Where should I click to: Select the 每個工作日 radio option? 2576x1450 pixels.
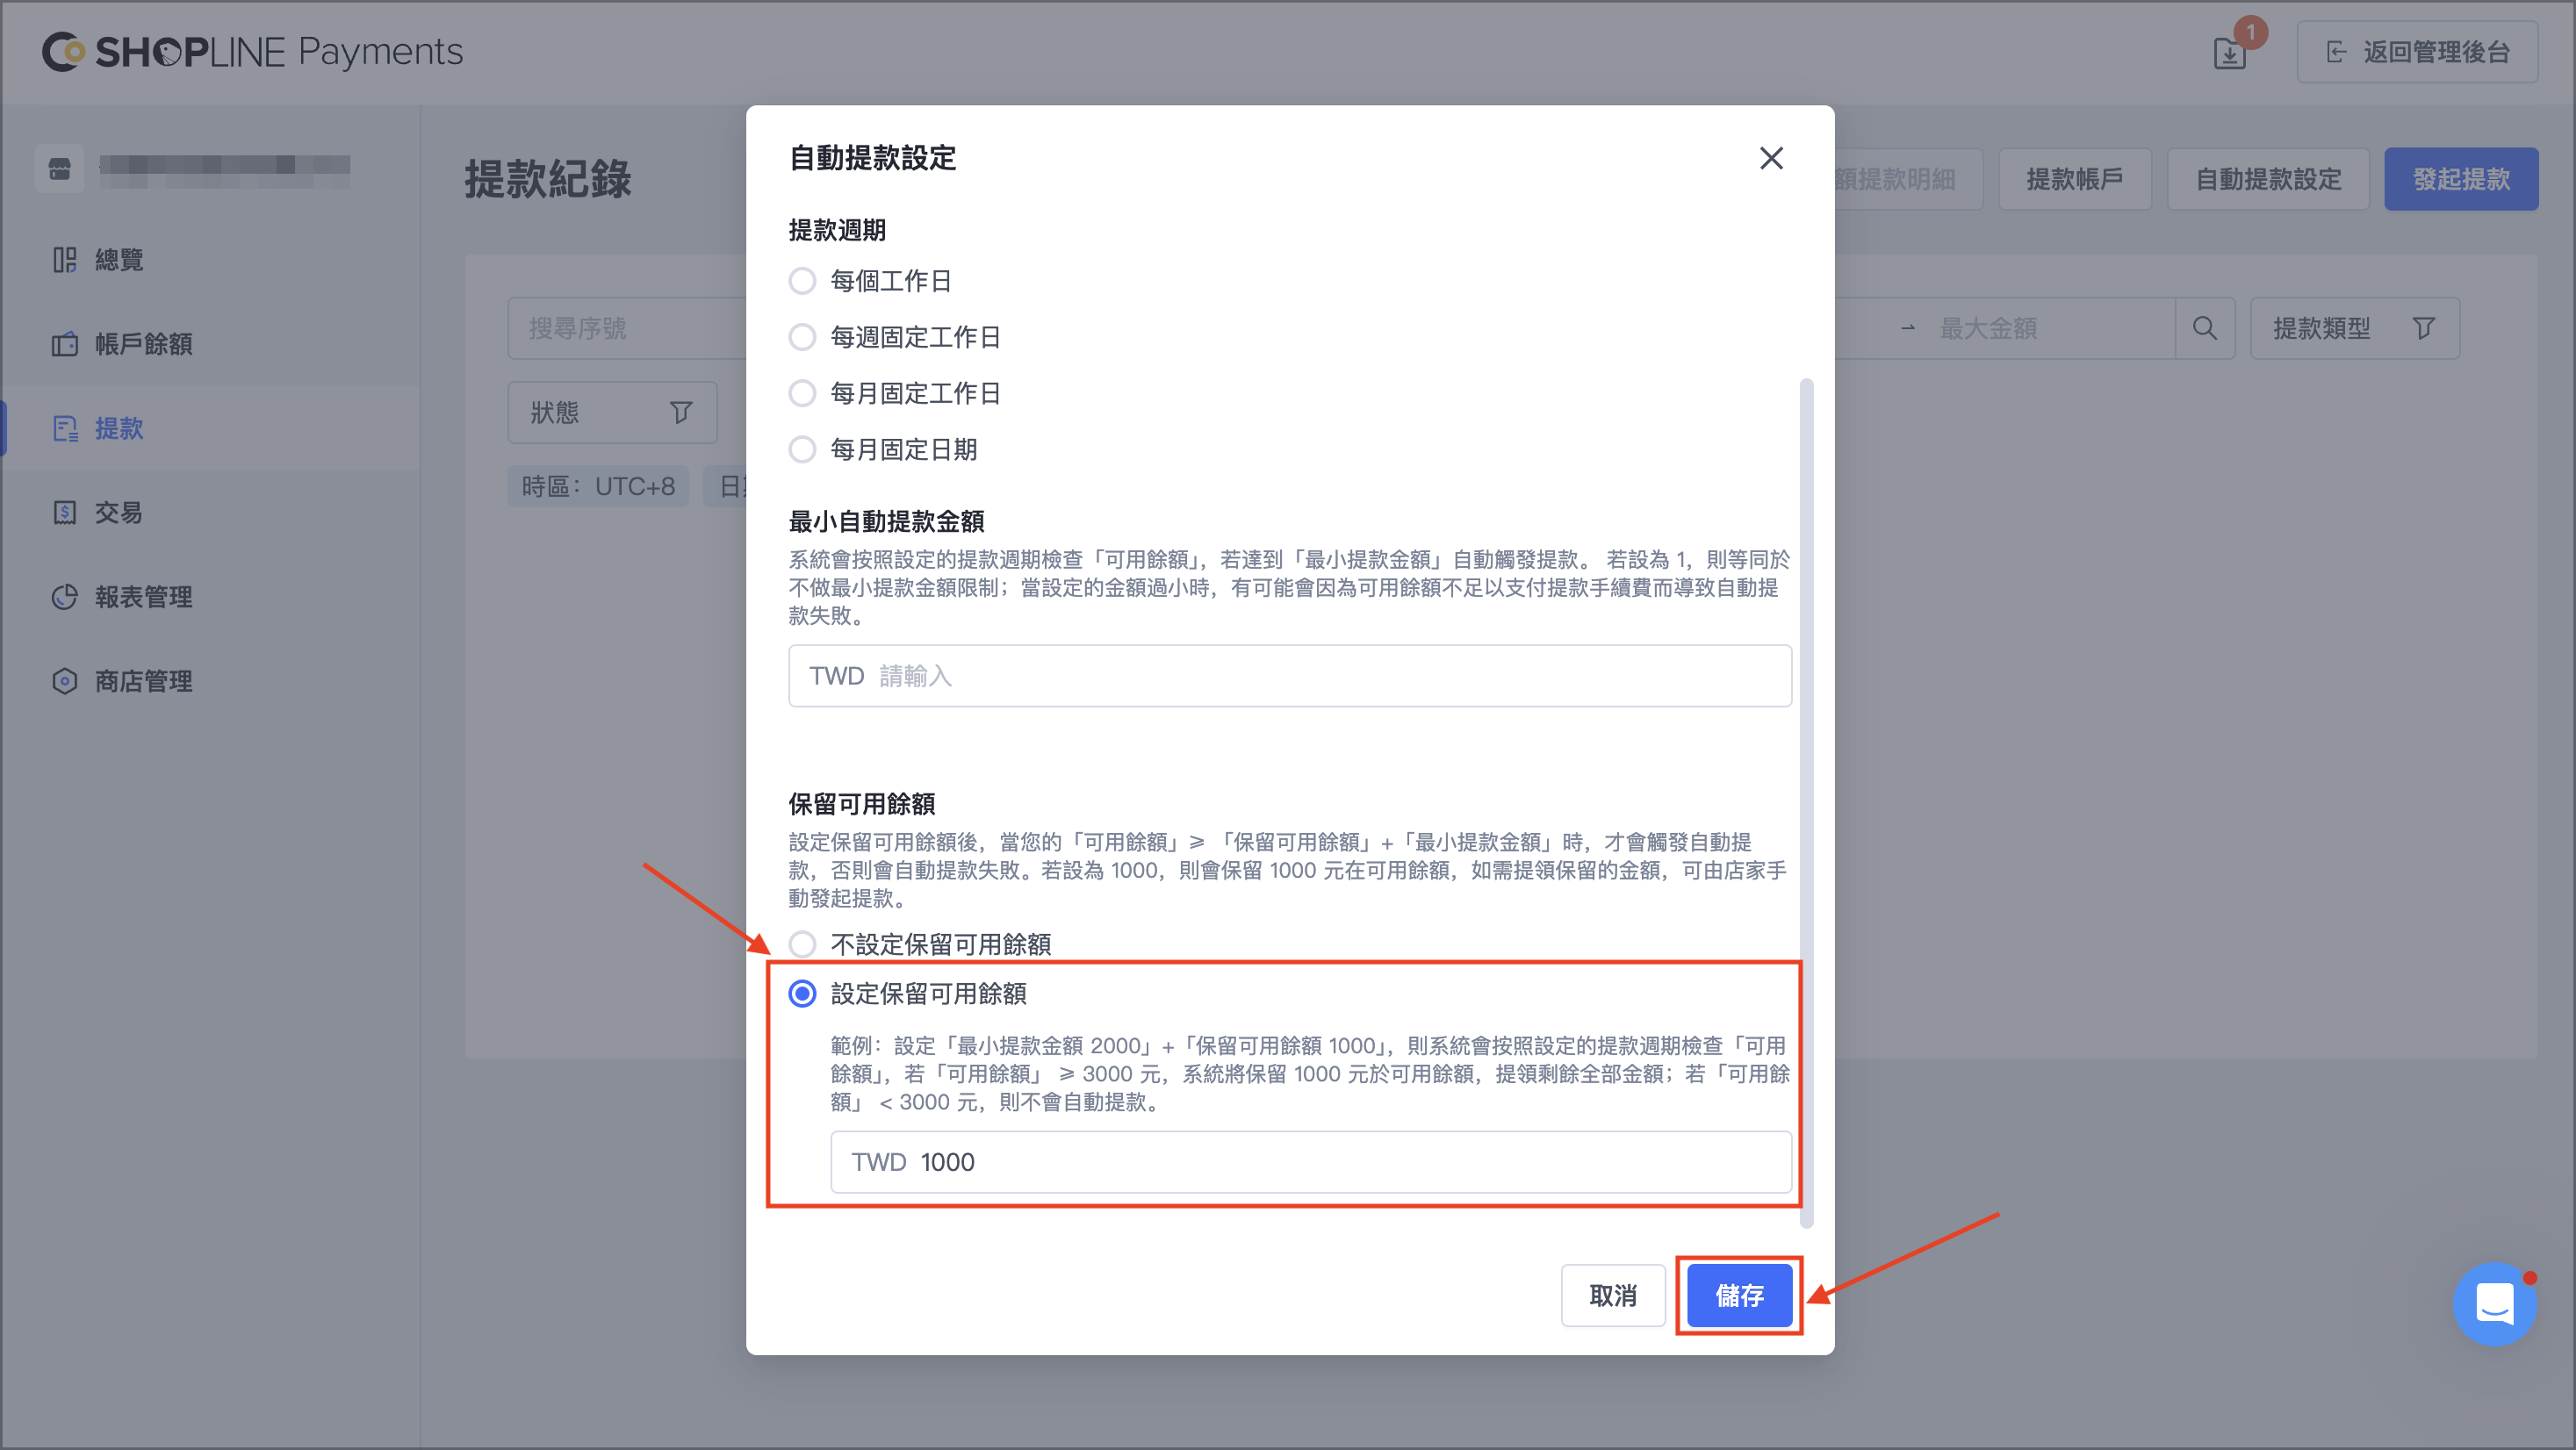pyautogui.click(x=802, y=281)
